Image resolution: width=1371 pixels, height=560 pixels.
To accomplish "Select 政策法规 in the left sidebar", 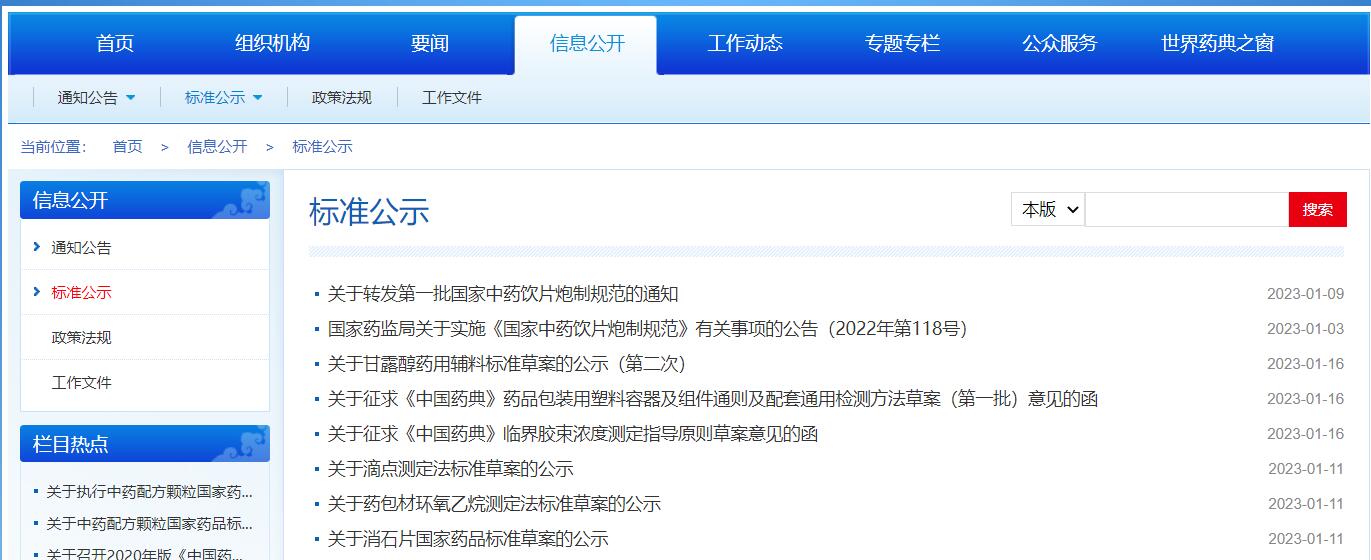I will [x=81, y=337].
